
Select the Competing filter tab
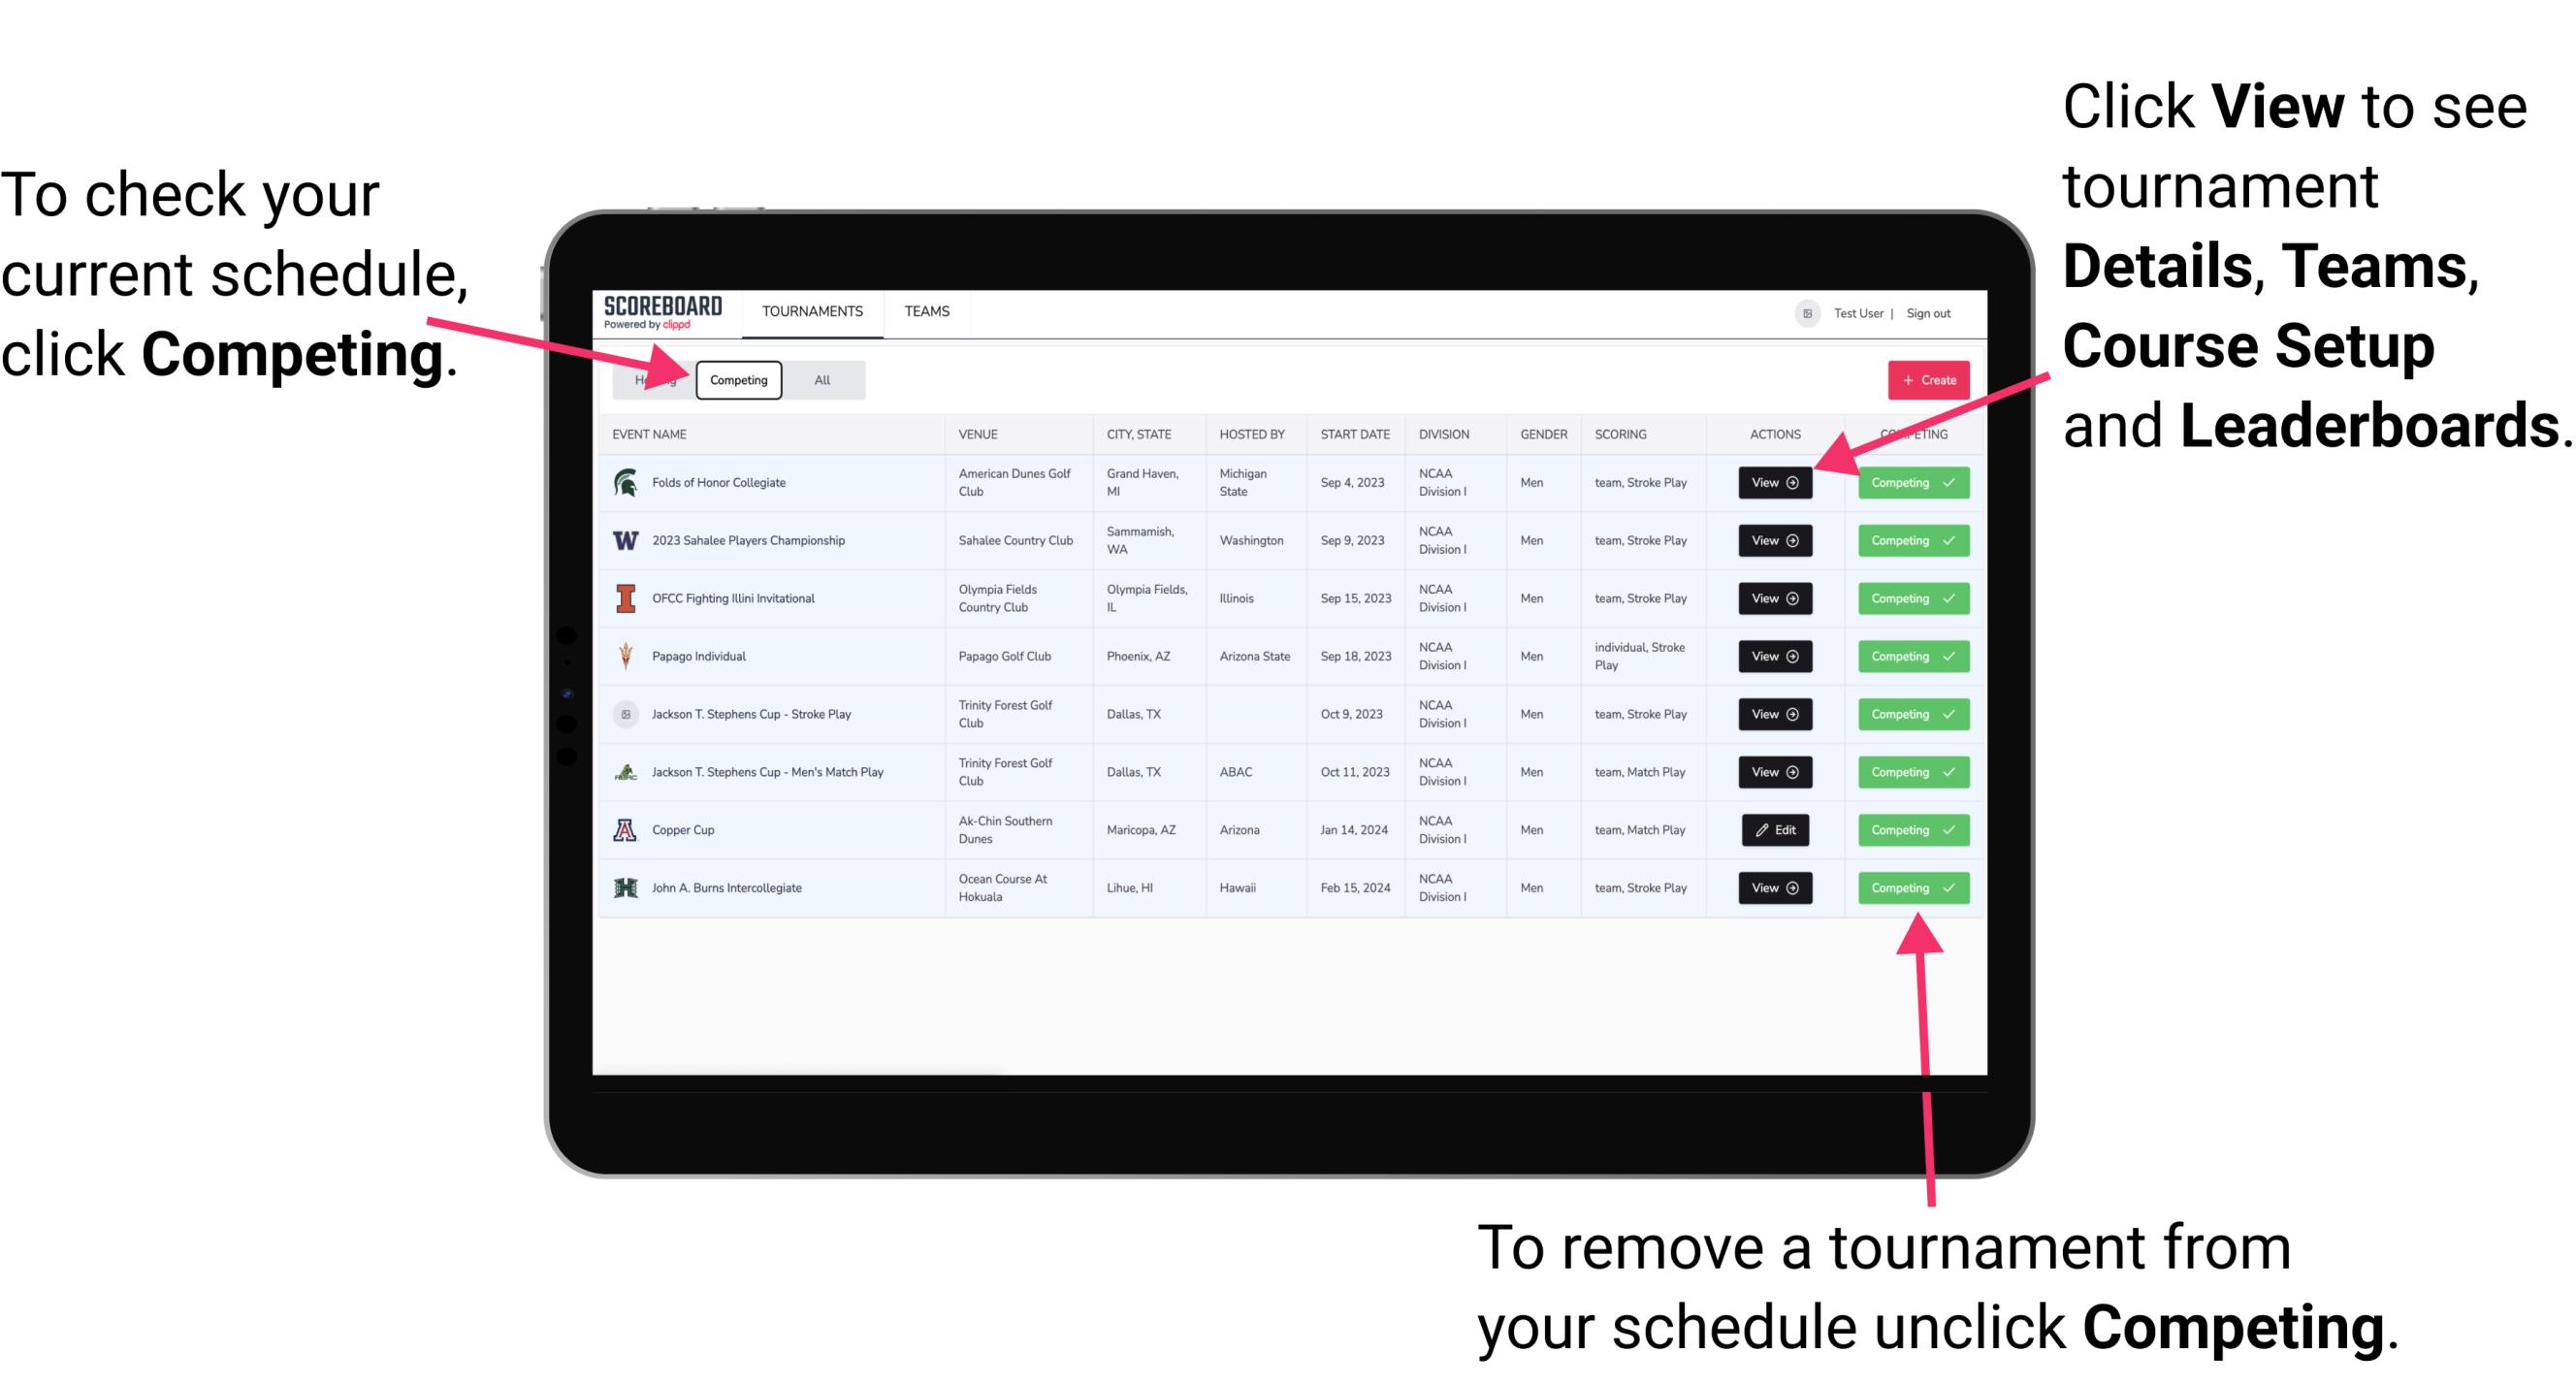click(737, 379)
